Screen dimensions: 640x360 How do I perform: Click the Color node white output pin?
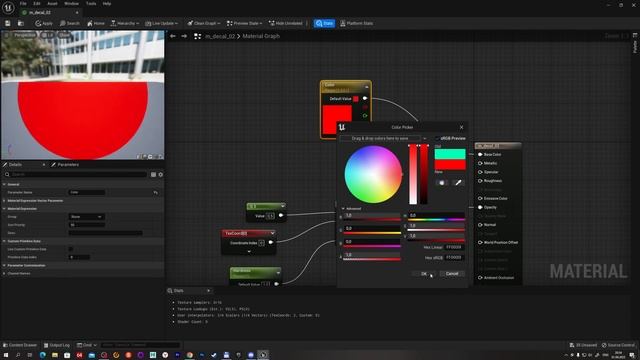pos(365,98)
